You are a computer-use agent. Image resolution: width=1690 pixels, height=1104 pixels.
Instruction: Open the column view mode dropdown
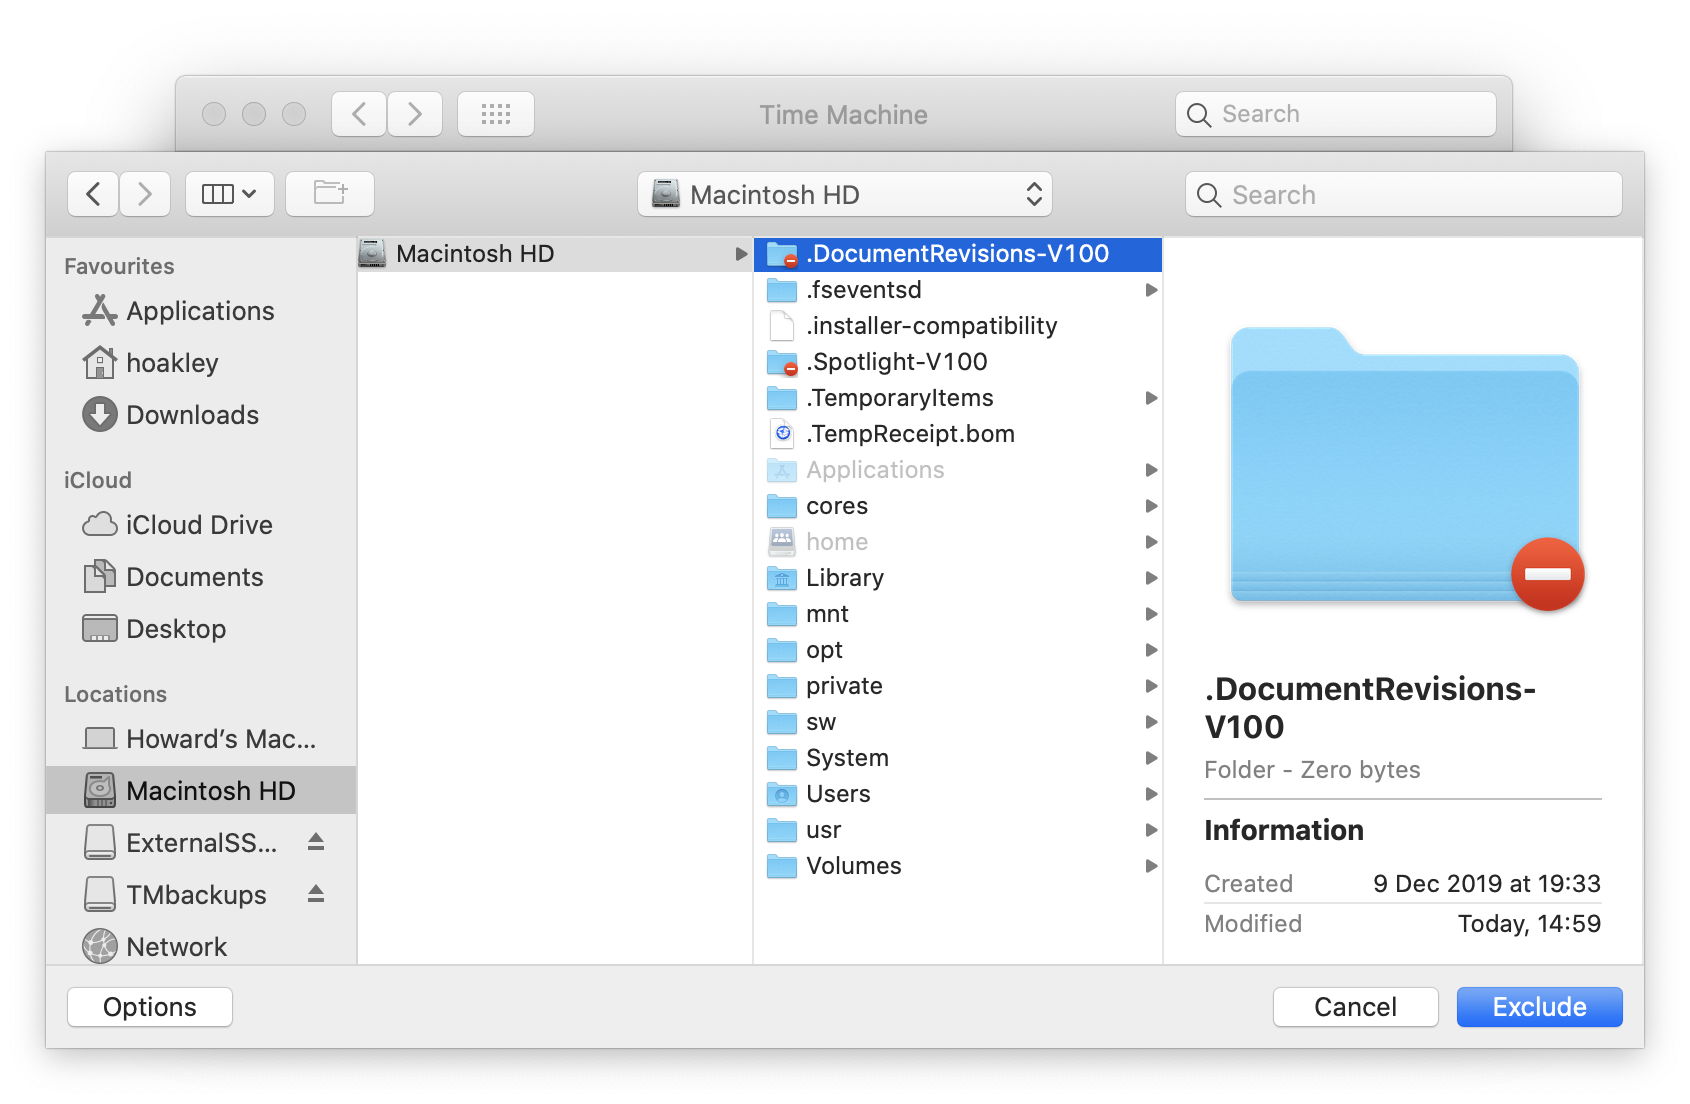[x=229, y=194]
